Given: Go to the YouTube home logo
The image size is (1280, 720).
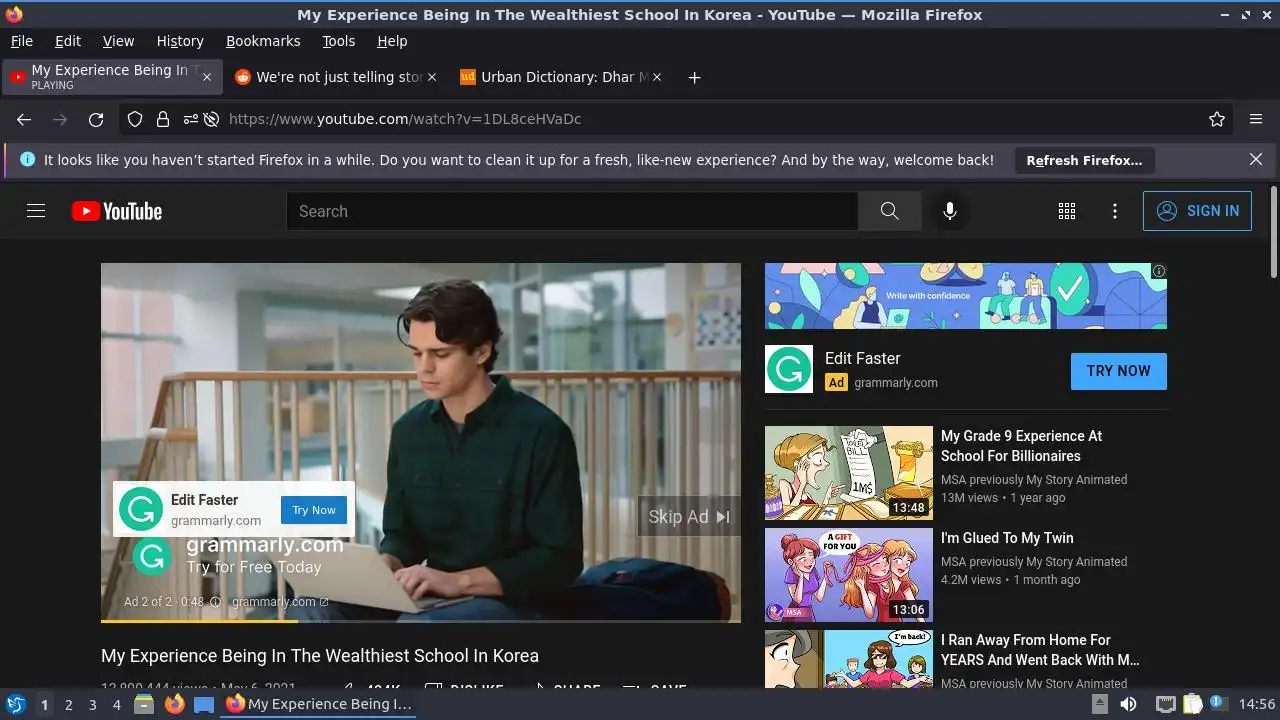Looking at the screenshot, I should pyautogui.click(x=117, y=211).
